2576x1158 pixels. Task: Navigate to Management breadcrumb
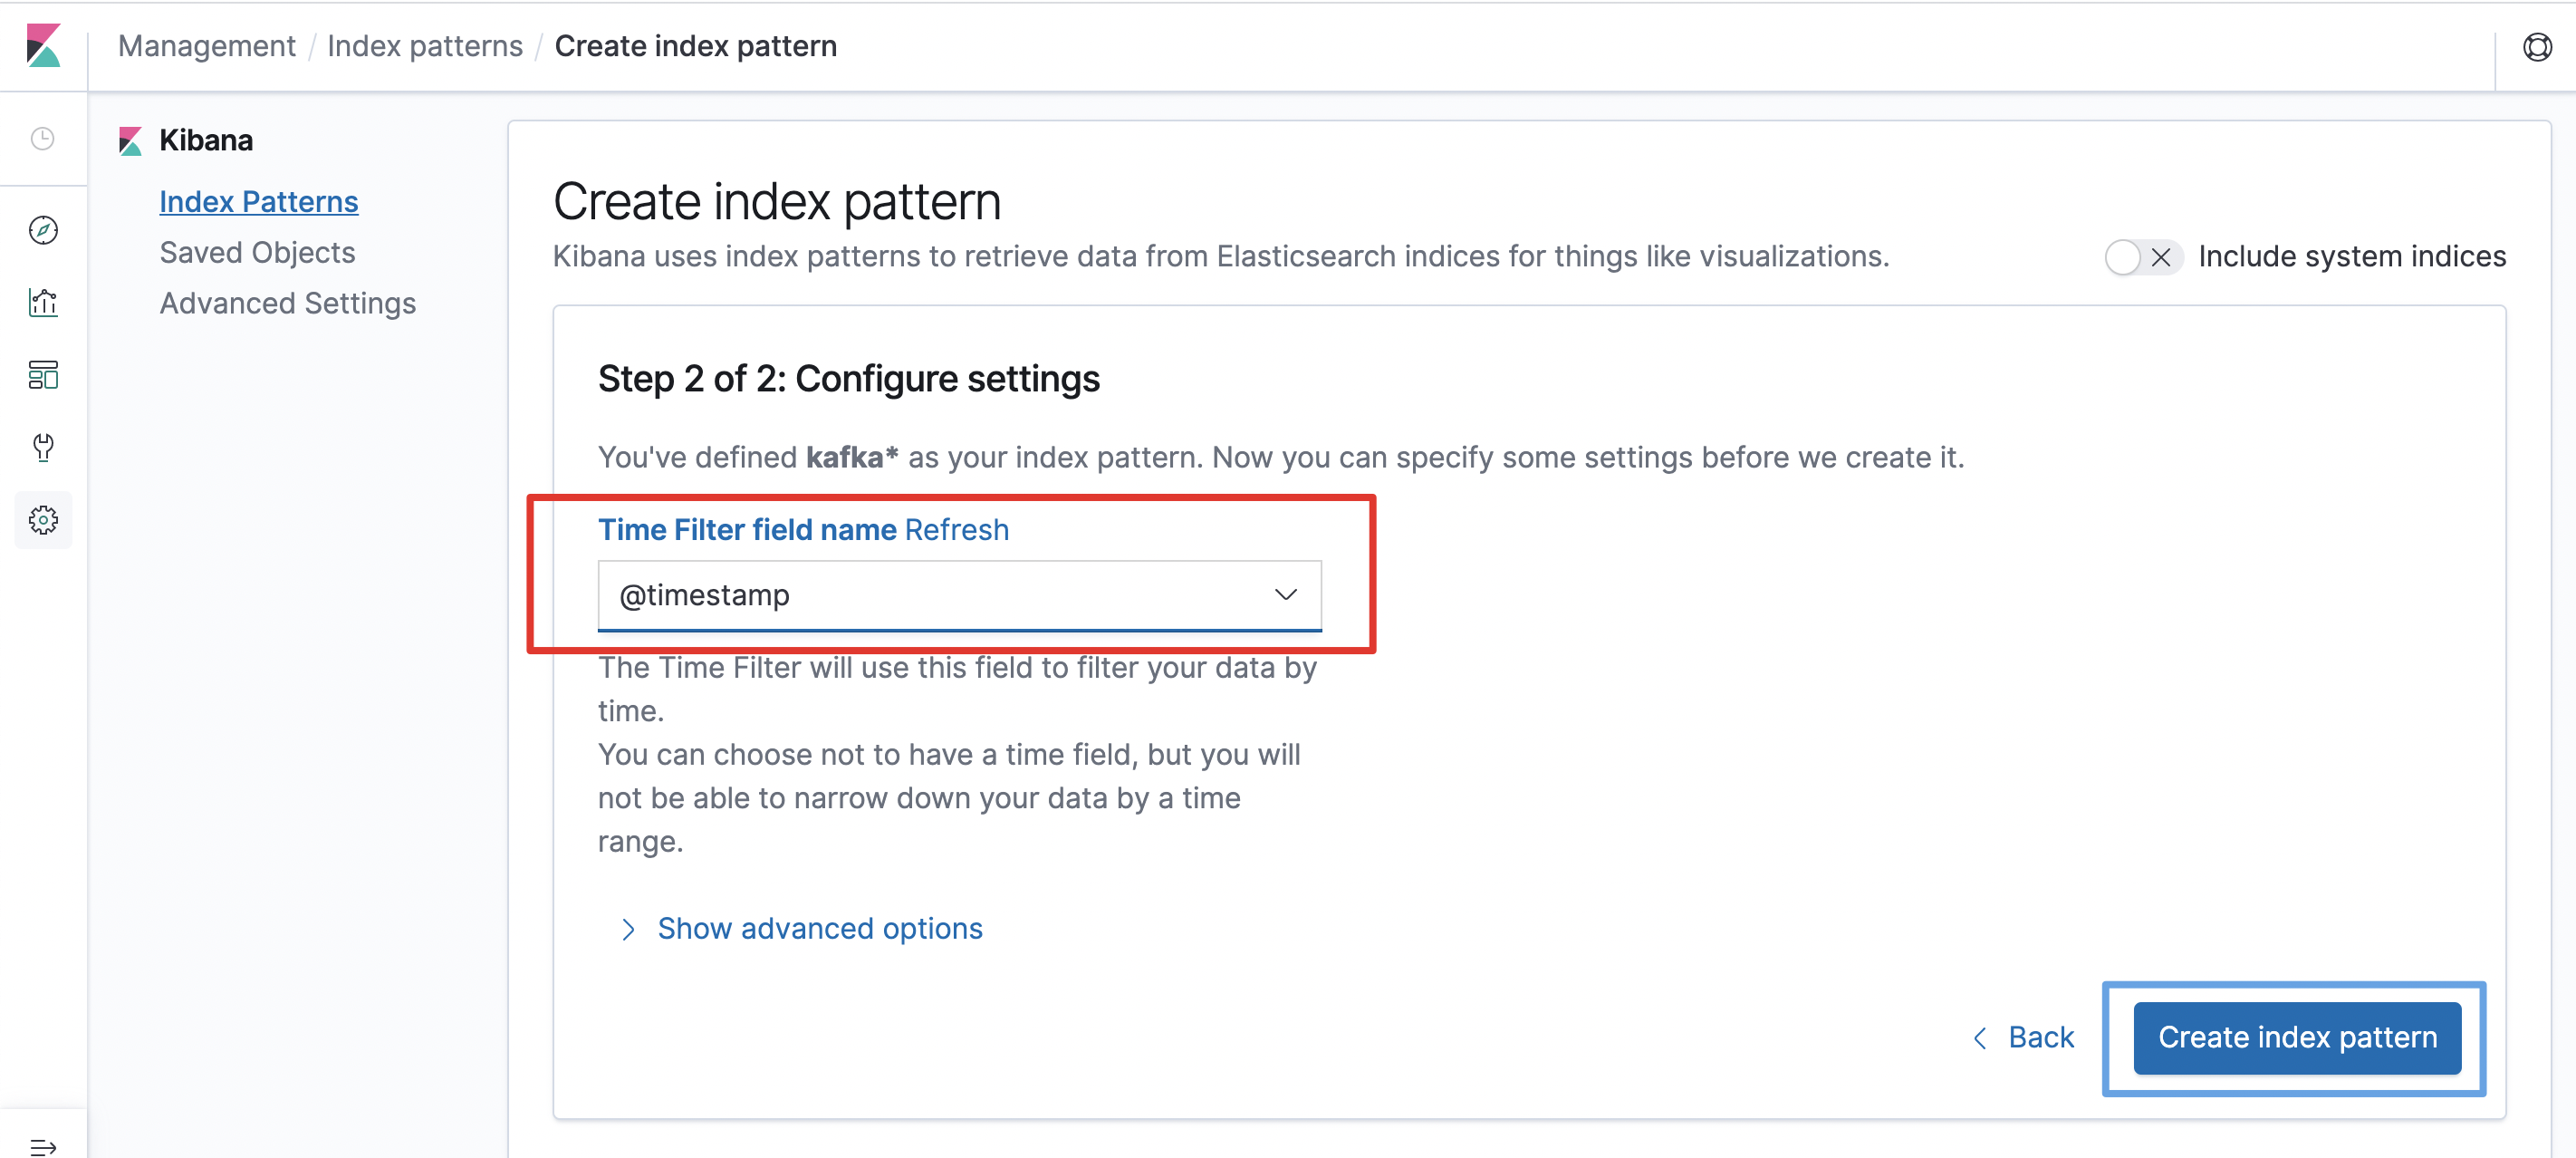pyautogui.click(x=207, y=46)
